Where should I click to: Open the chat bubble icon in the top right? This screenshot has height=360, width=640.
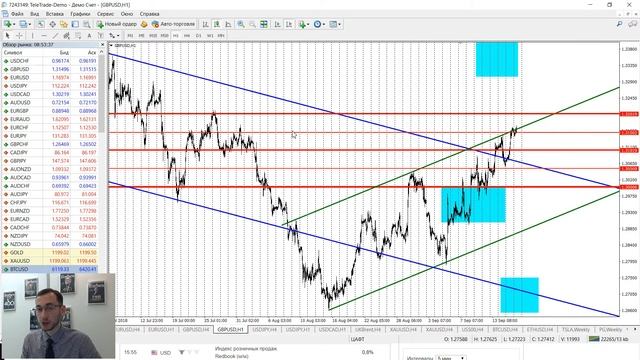[633, 24]
